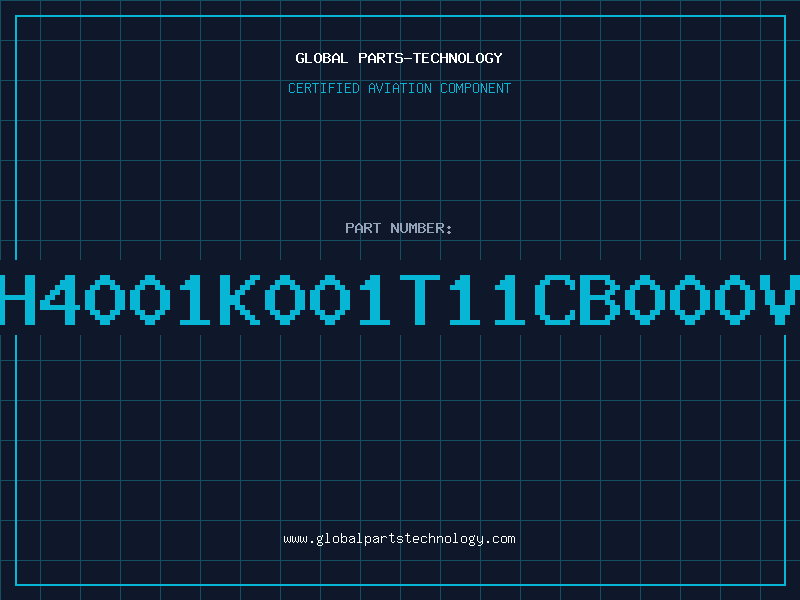This screenshot has width=800, height=600.
Task: Click the word CERTIFIED in the subtitle
Action: [x=324, y=88]
